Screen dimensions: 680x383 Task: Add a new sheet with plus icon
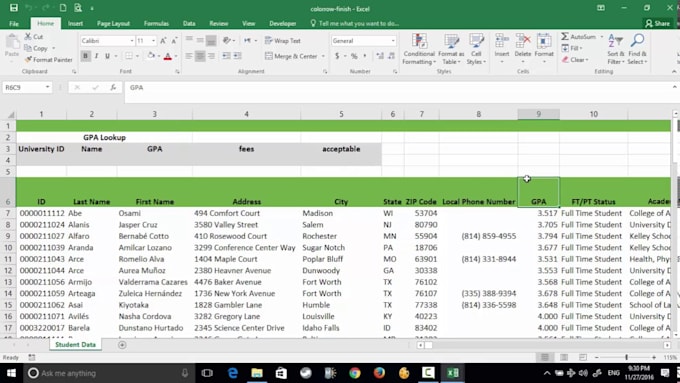[x=122, y=345]
